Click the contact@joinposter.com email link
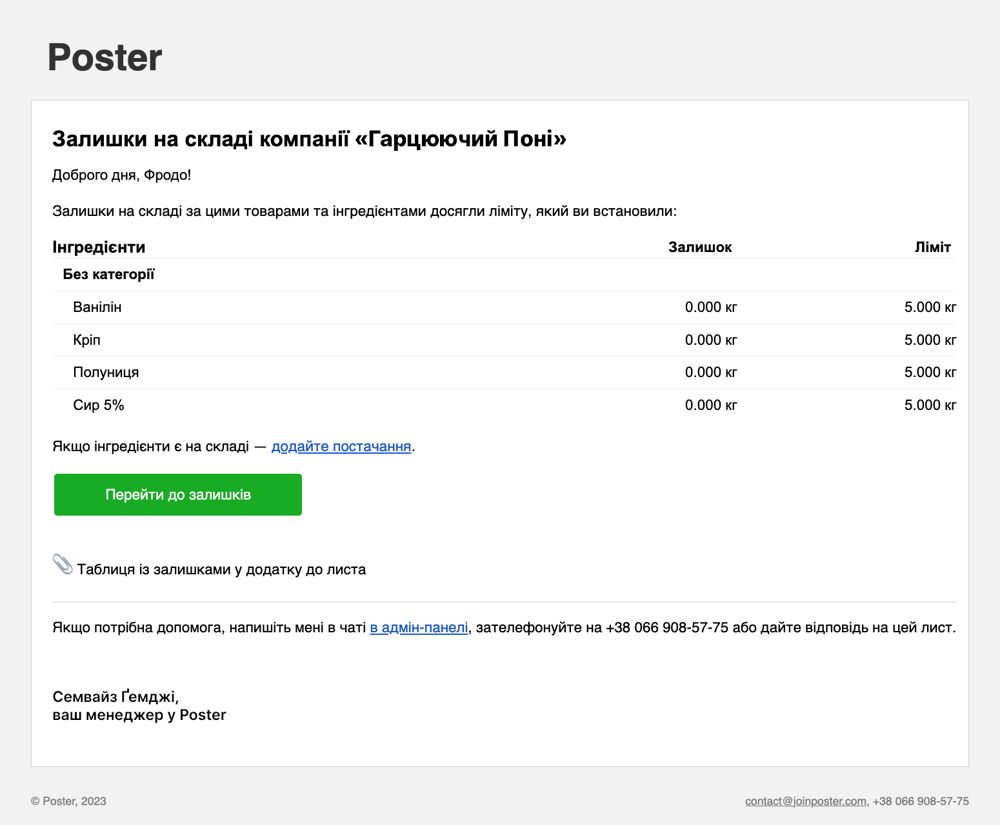The width and height of the screenshot is (1000, 825). (x=805, y=801)
